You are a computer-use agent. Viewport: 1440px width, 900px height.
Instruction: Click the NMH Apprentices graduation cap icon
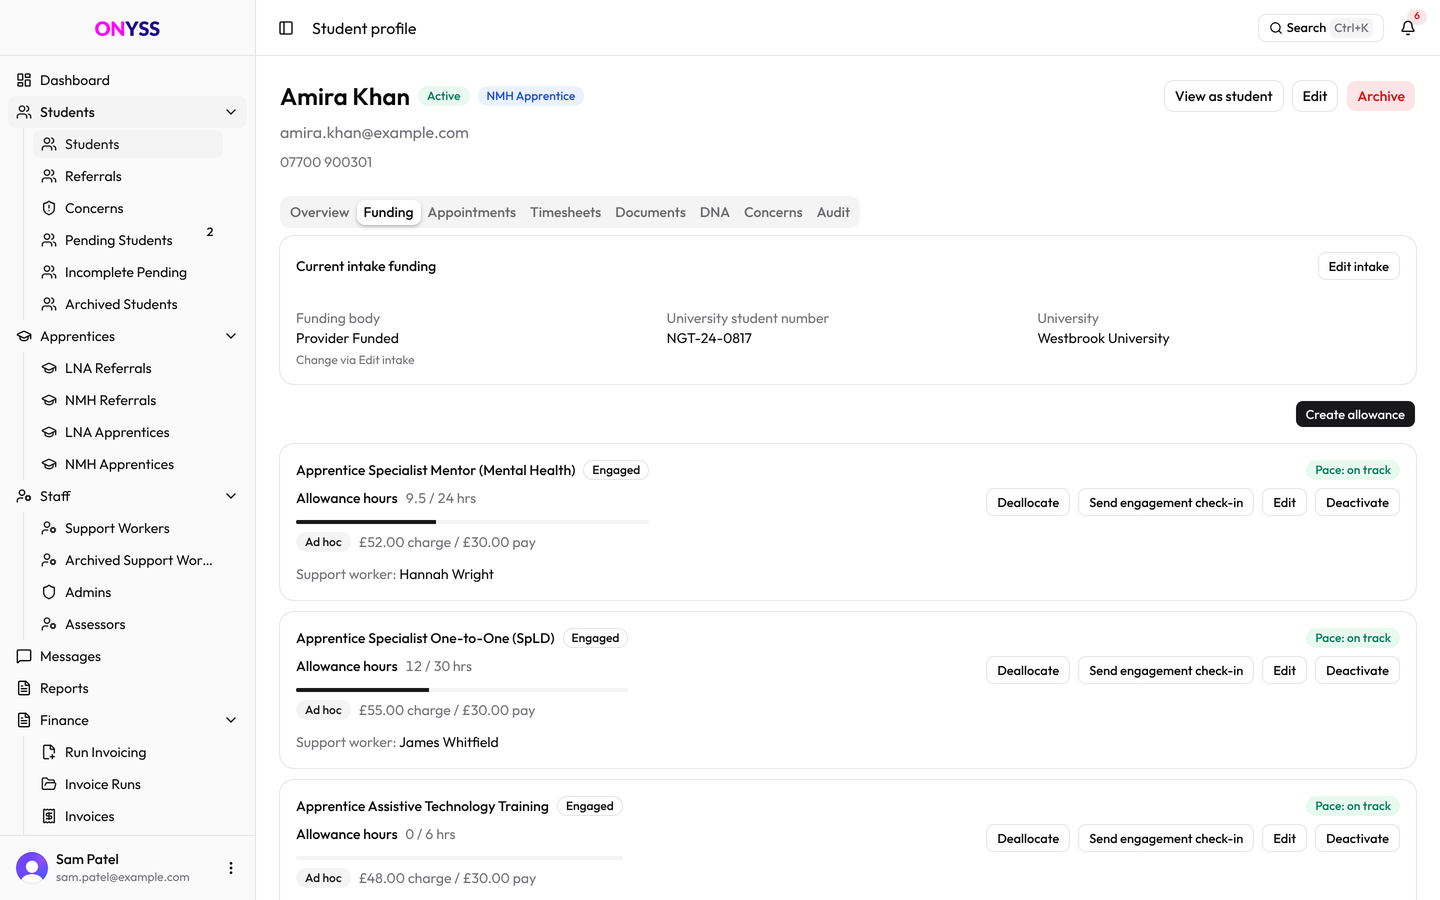pos(49,464)
